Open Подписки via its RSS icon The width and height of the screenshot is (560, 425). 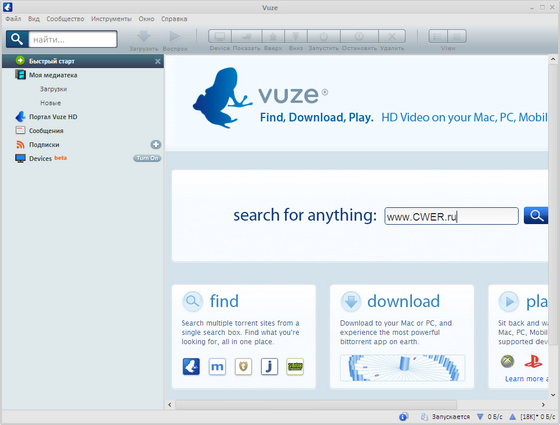20,144
